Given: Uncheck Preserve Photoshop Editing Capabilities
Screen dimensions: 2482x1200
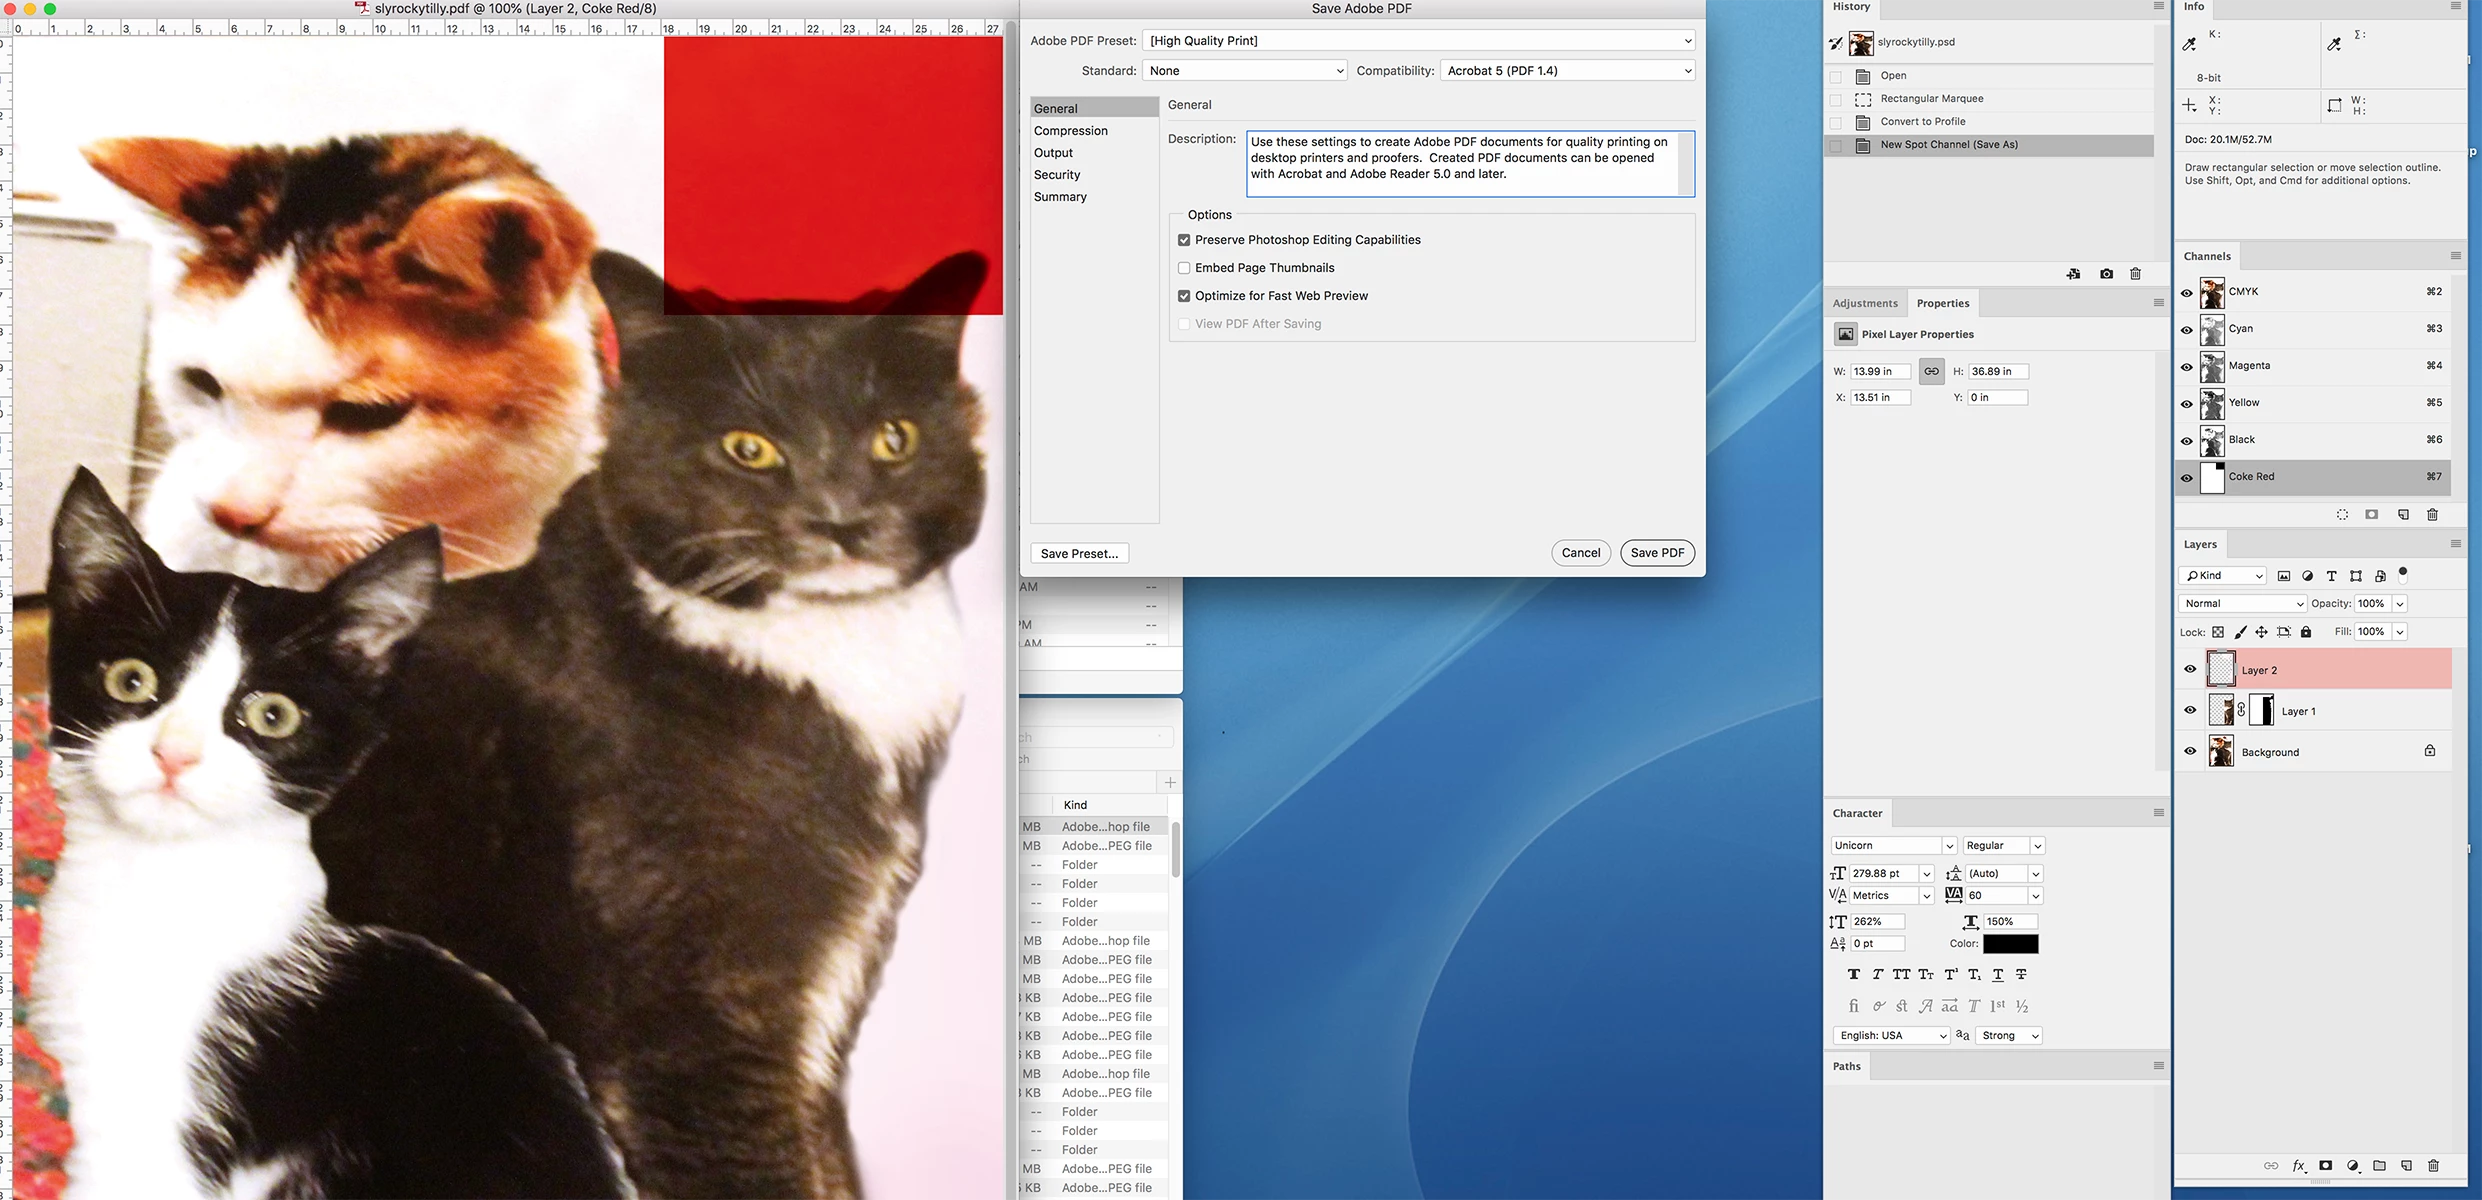Looking at the screenshot, I should tap(1184, 240).
